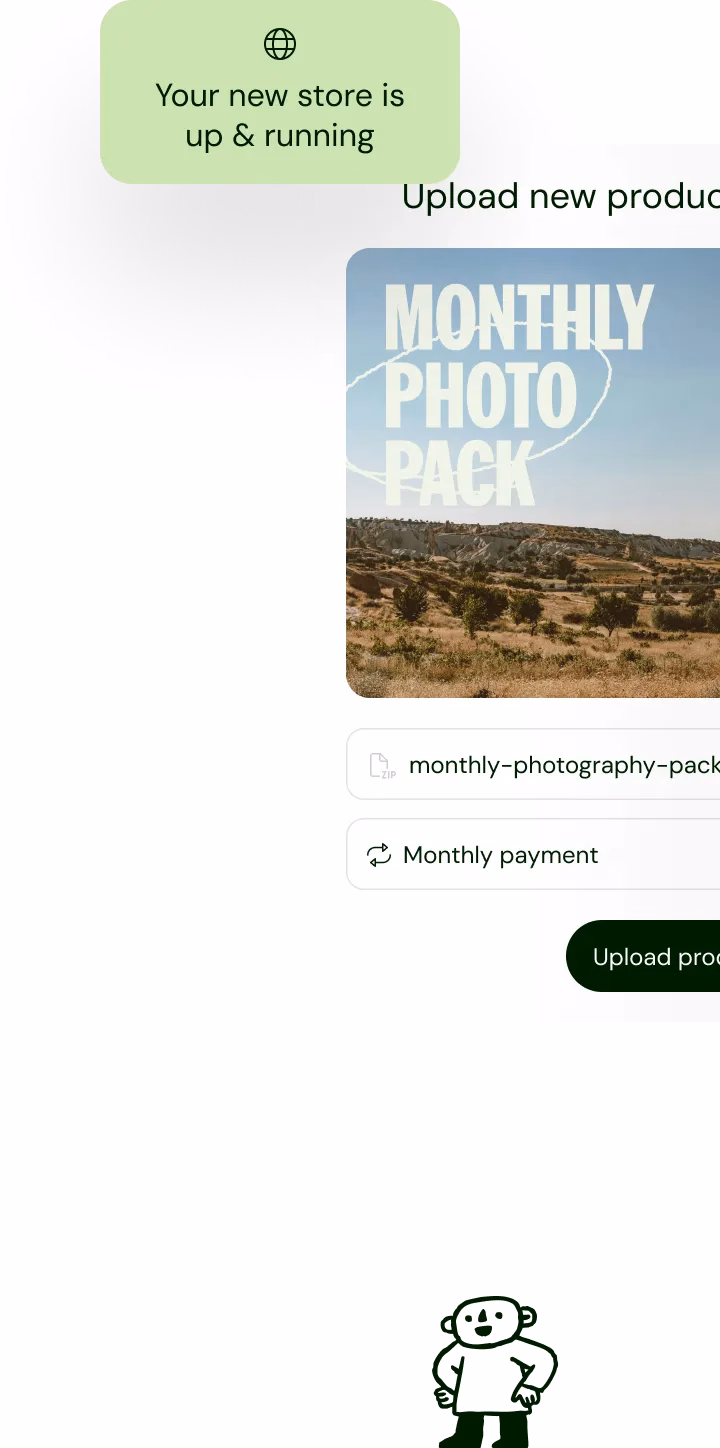
Task: Click the 'Your new store is' text line
Action: tap(280, 96)
